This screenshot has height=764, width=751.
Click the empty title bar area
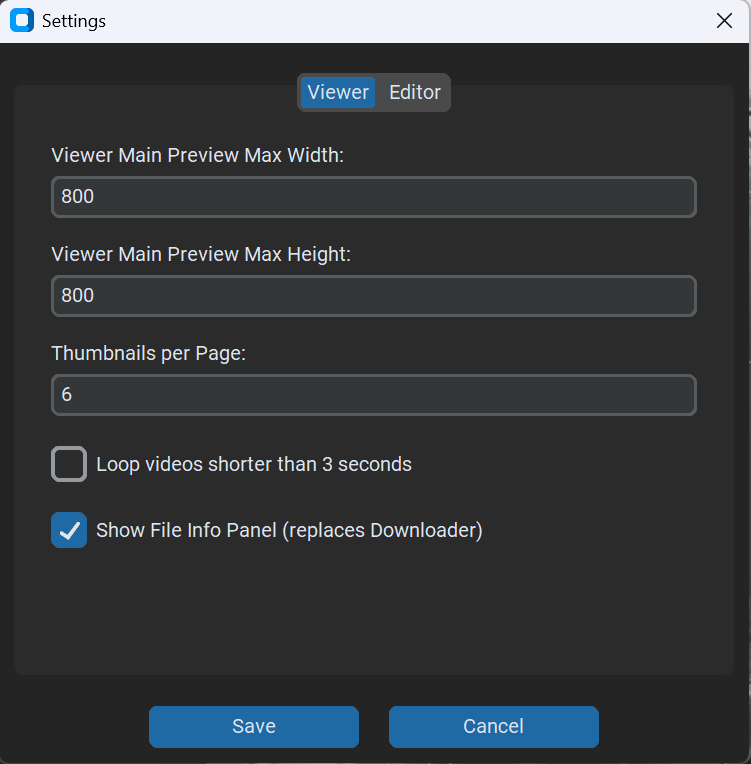tap(400, 21)
